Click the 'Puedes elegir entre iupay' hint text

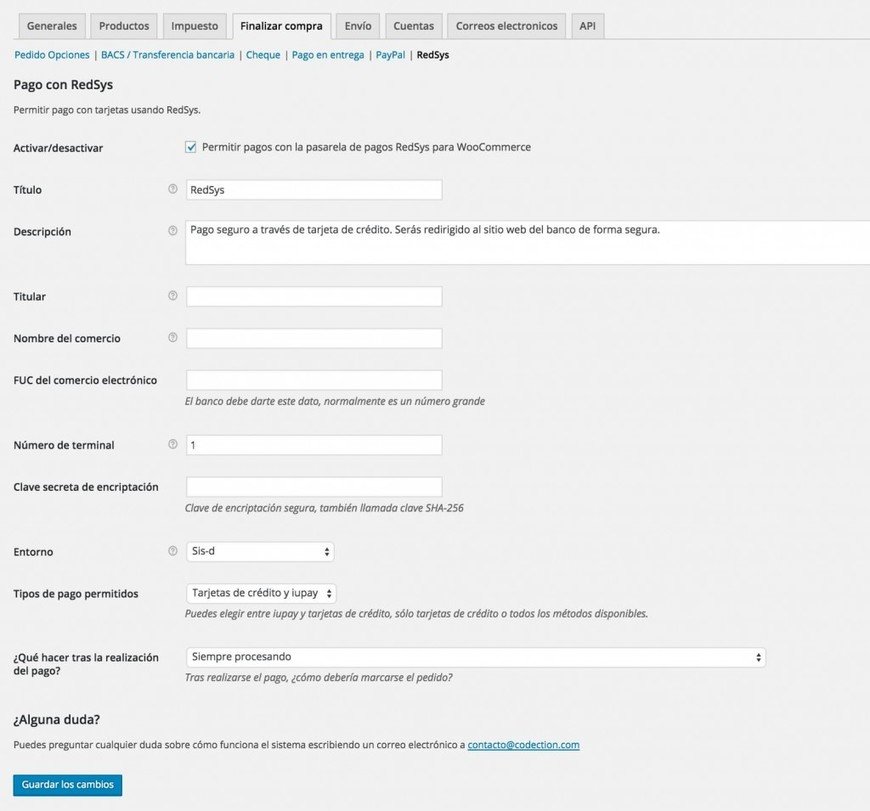coord(416,614)
